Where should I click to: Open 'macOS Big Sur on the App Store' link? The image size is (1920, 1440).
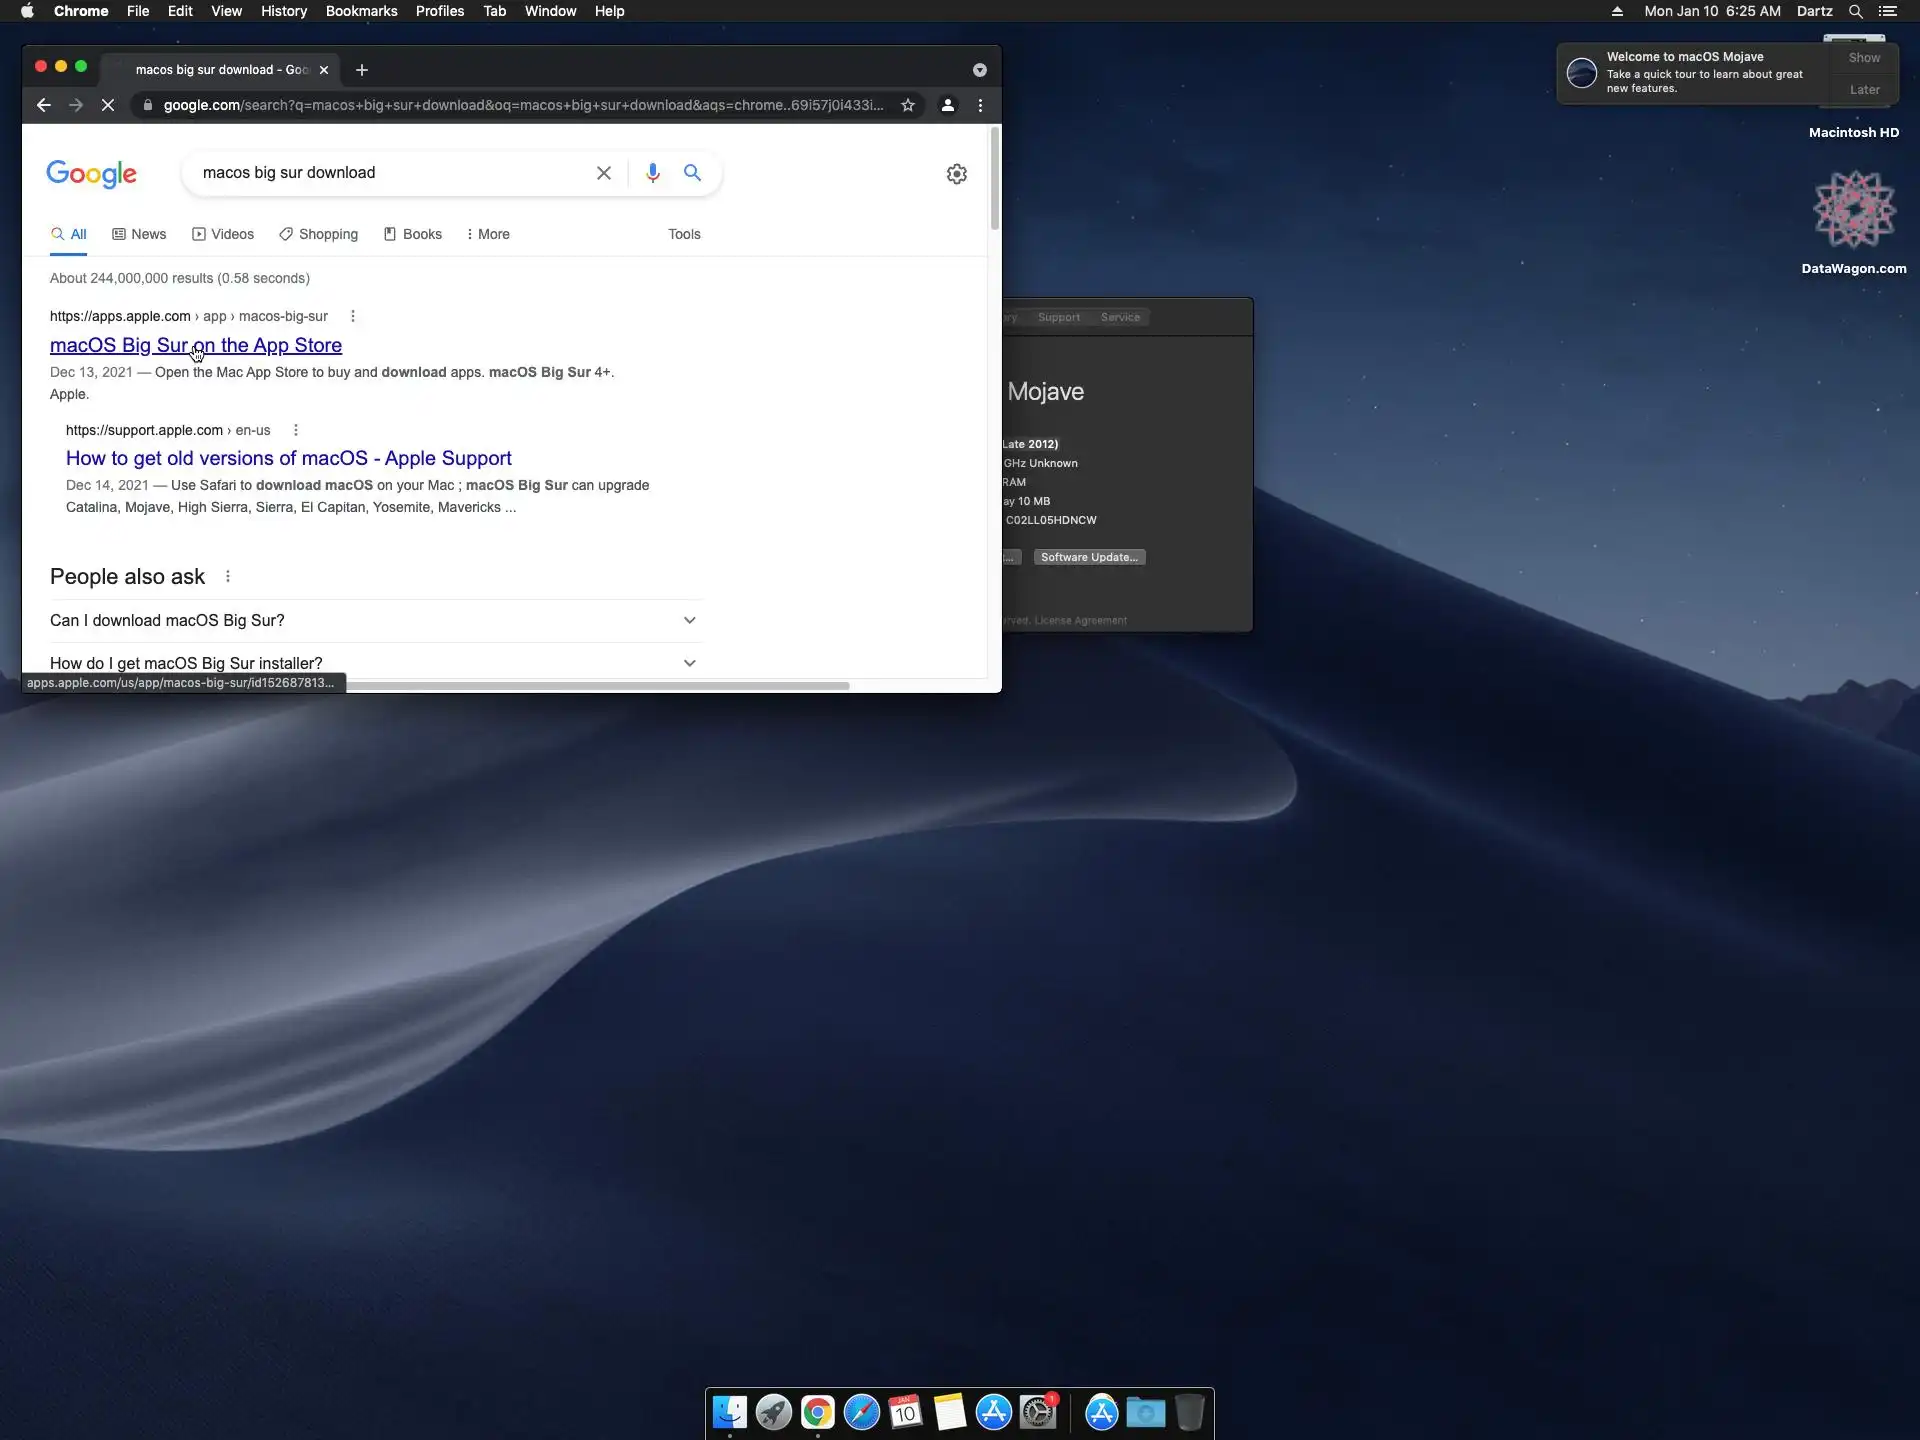(x=196, y=345)
